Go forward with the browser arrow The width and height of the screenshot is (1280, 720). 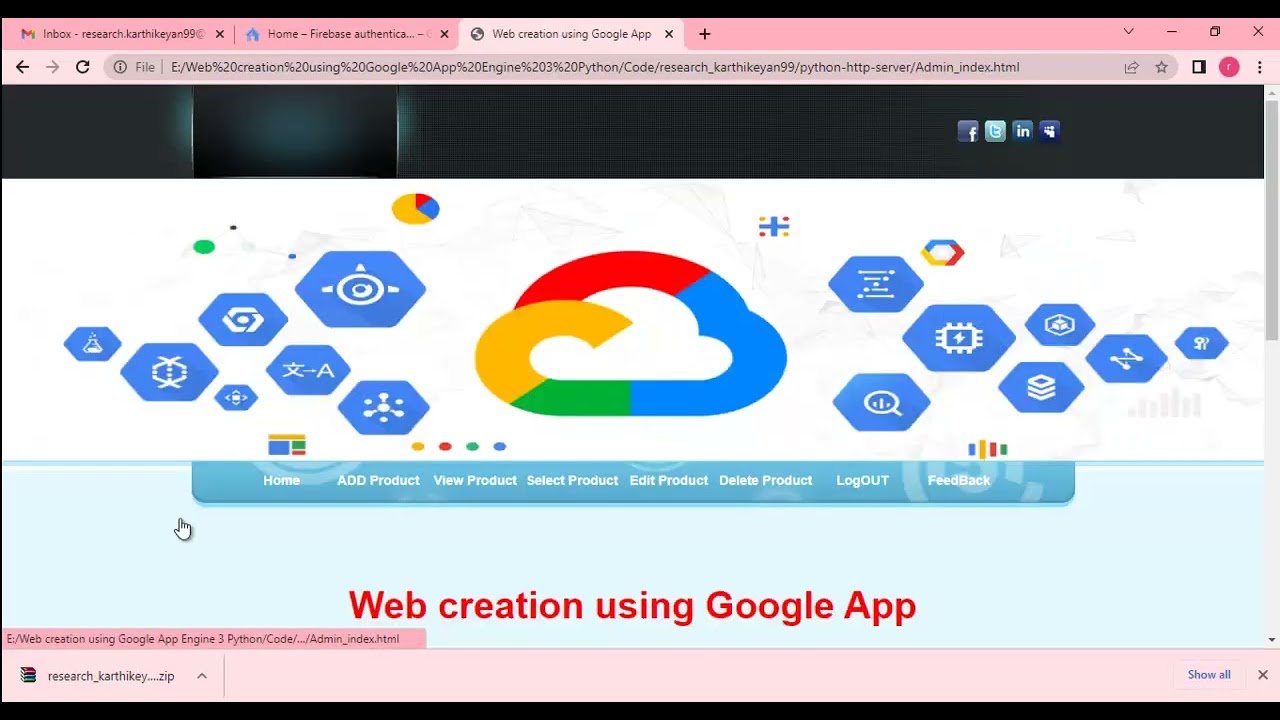coord(52,67)
